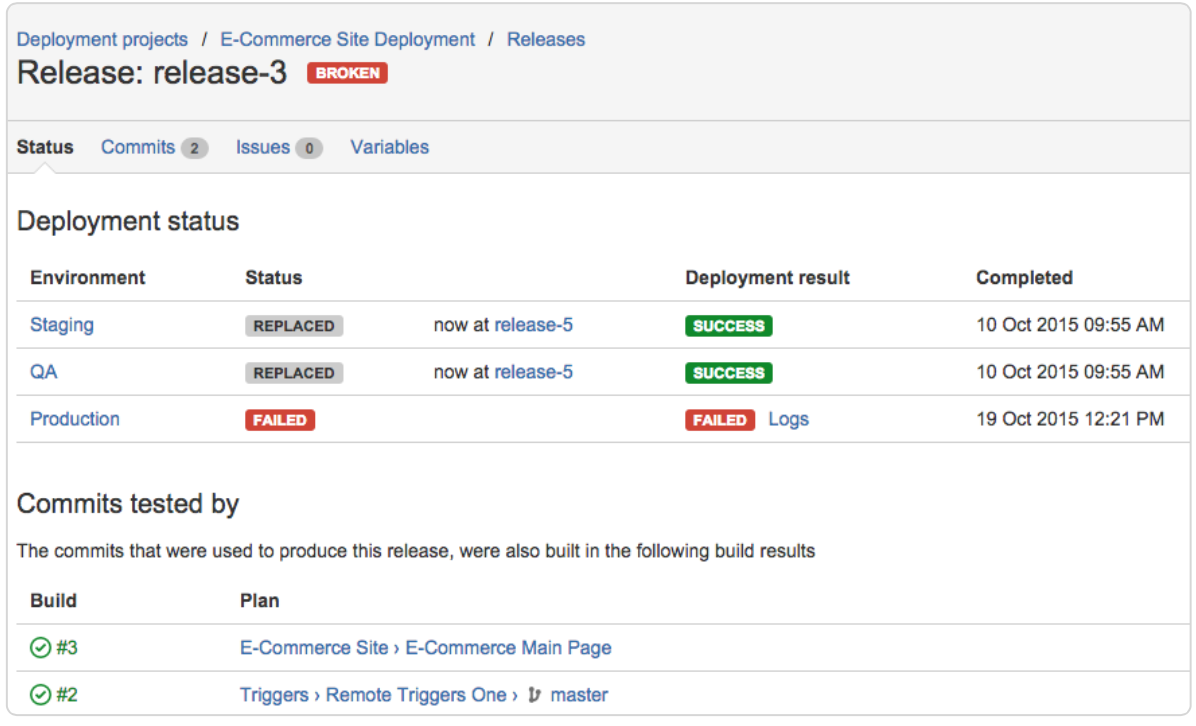The width and height of the screenshot is (1196, 726).
Task: Click the REPLACED status badge for Staging
Action: (x=294, y=325)
